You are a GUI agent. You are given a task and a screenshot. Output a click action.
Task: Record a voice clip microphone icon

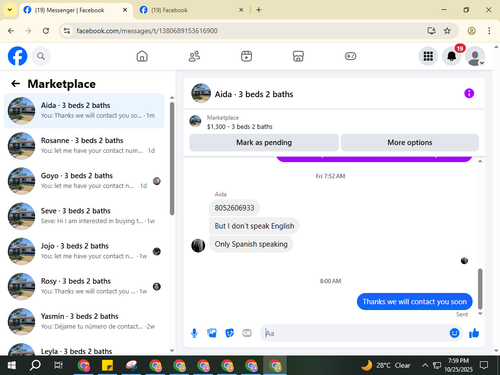coord(194,333)
